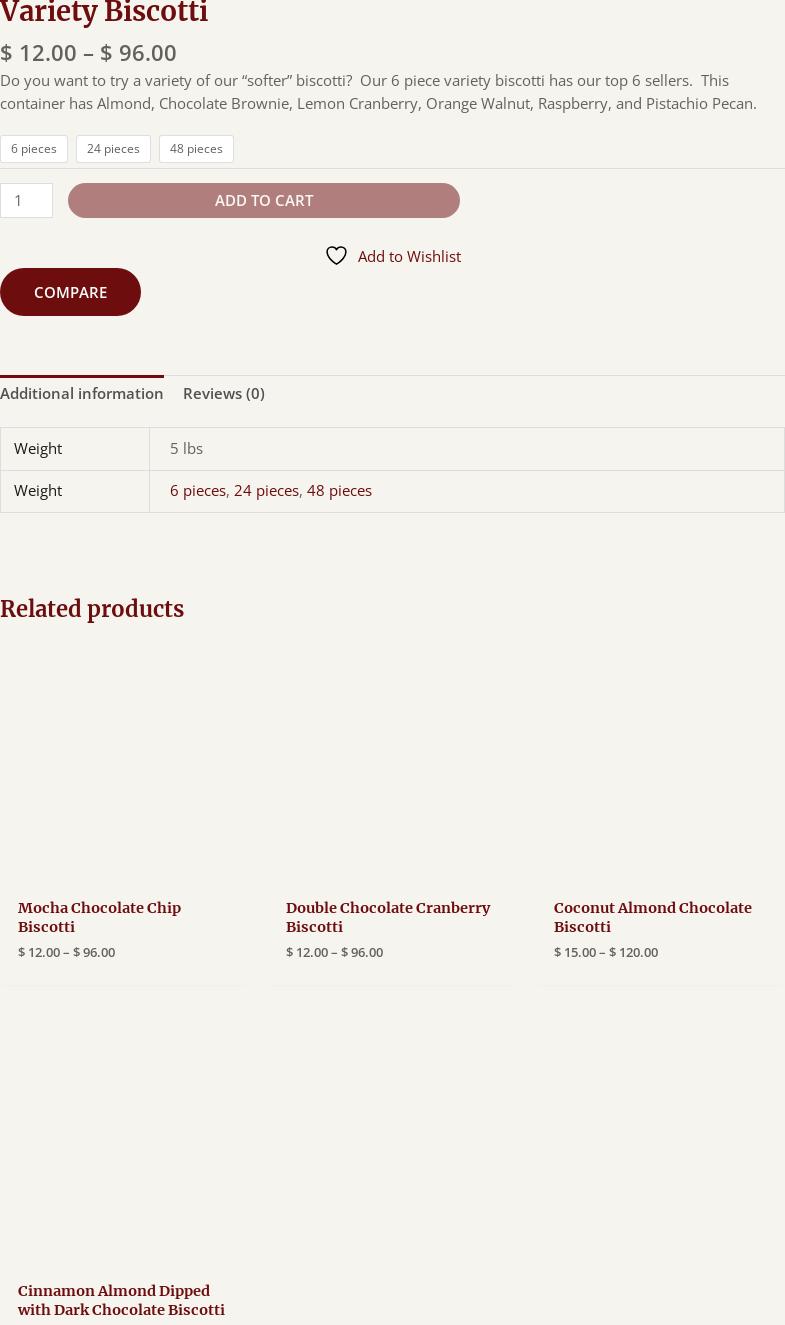
Task: Open the Reviews (0) tab
Action: coord(223,393)
